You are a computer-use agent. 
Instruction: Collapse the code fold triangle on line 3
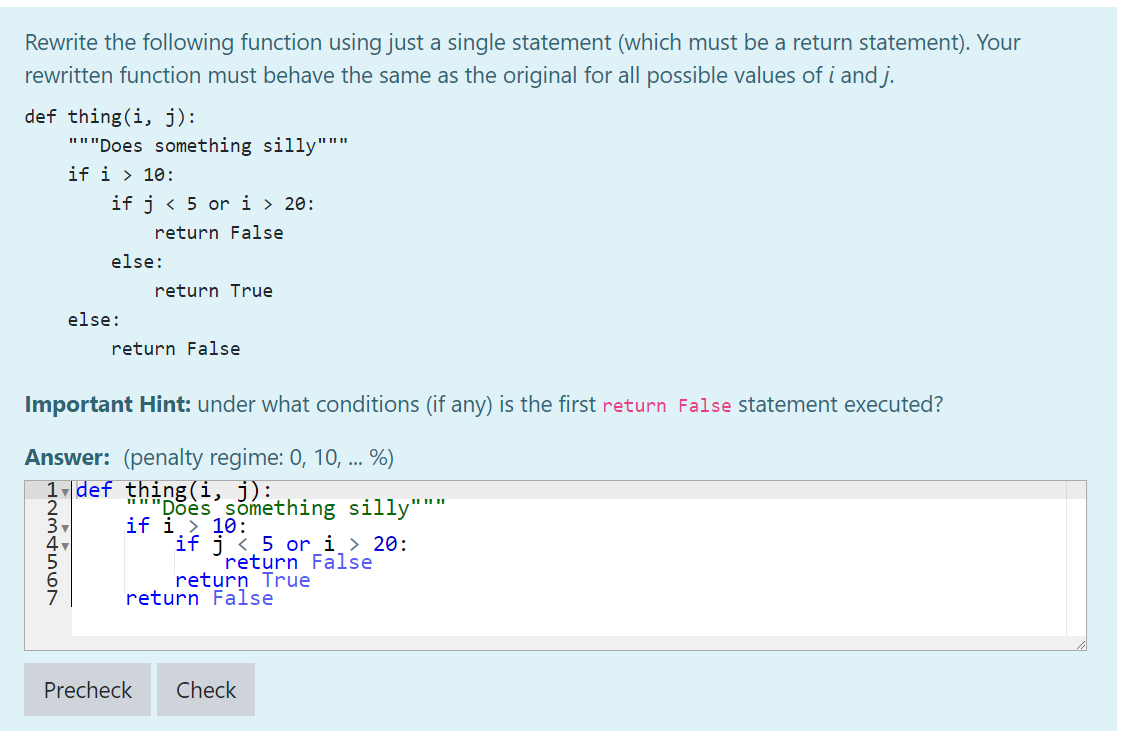63,526
